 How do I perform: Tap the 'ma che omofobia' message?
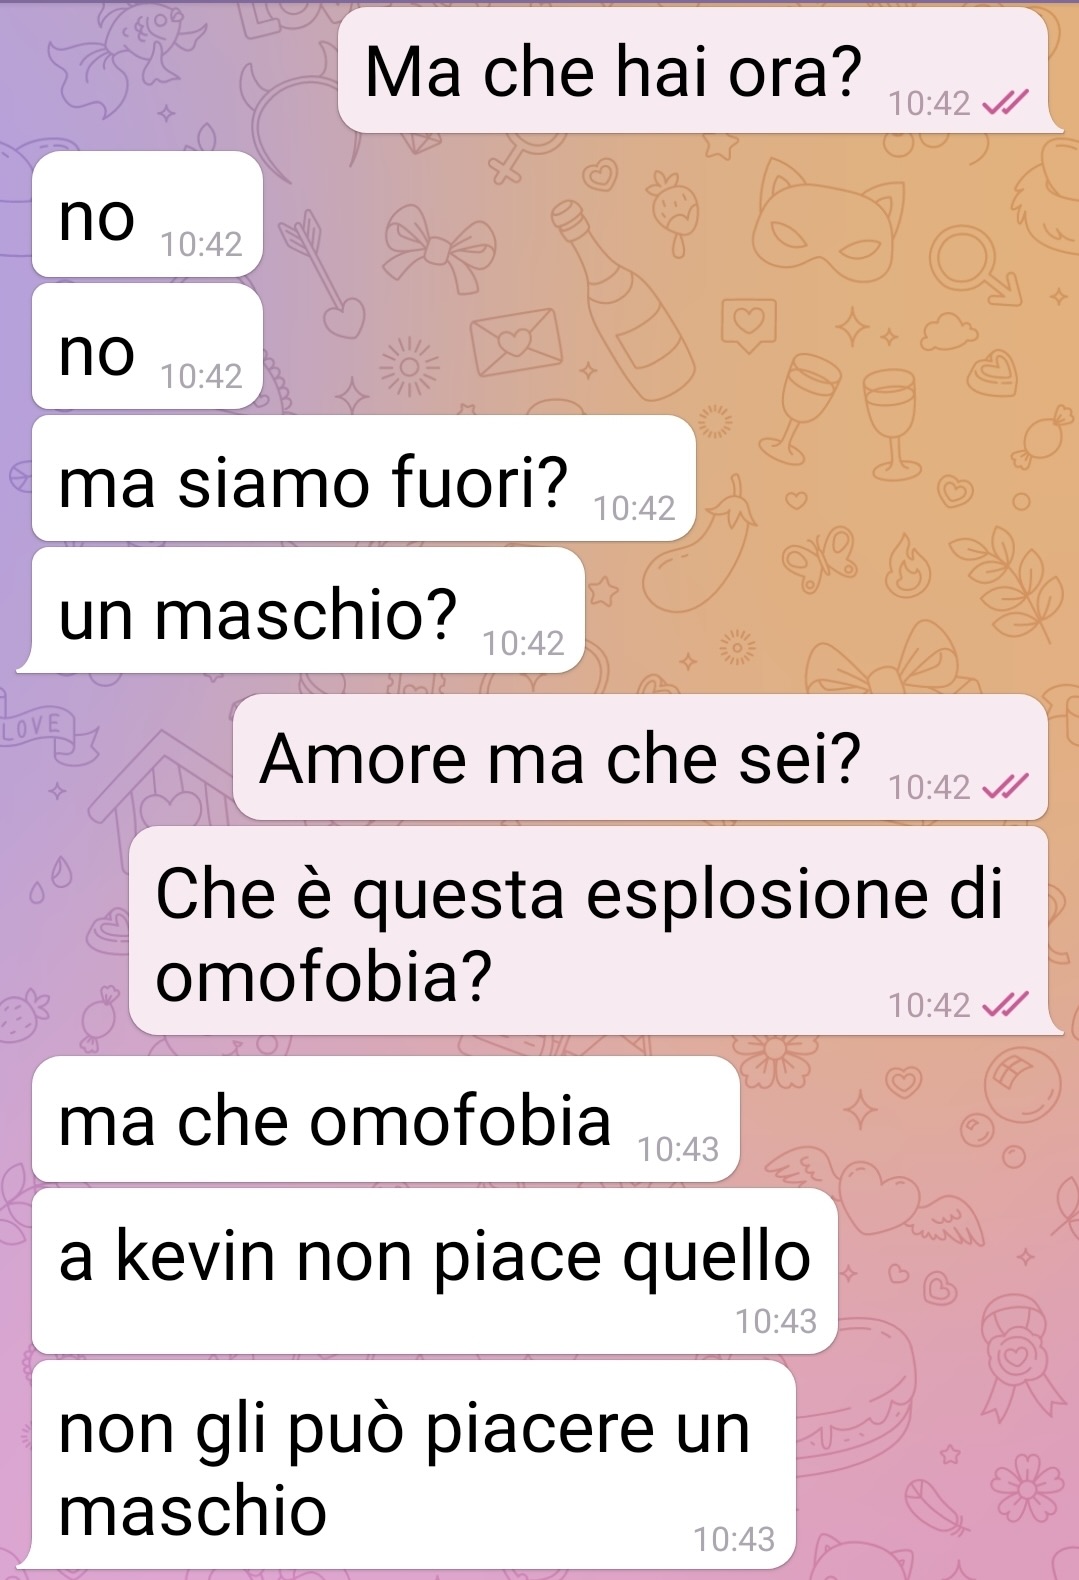pos(386,1119)
